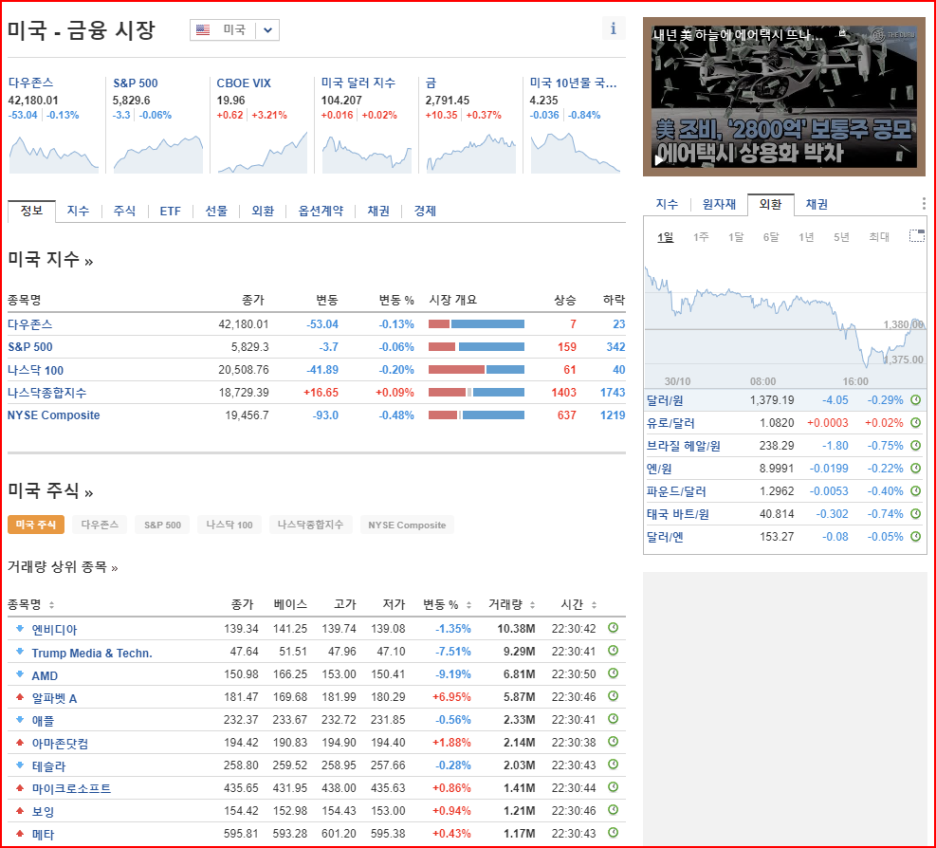The width and height of the screenshot is (936, 848).
Task: Click clock icon in 엔비디아 row
Action: pyautogui.click(x=613, y=628)
